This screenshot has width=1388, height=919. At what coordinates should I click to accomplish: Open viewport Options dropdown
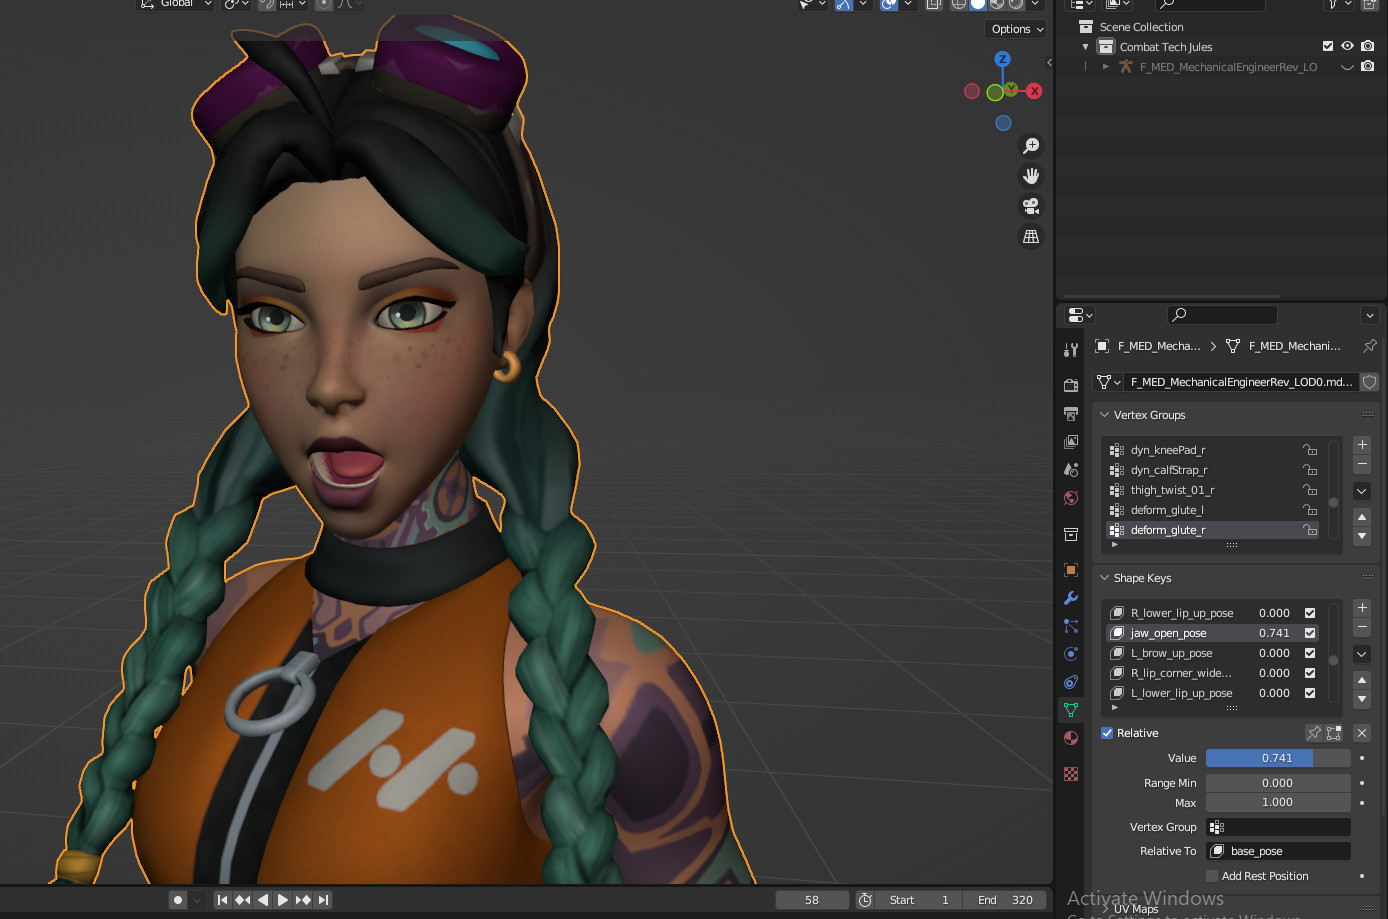point(1017,29)
